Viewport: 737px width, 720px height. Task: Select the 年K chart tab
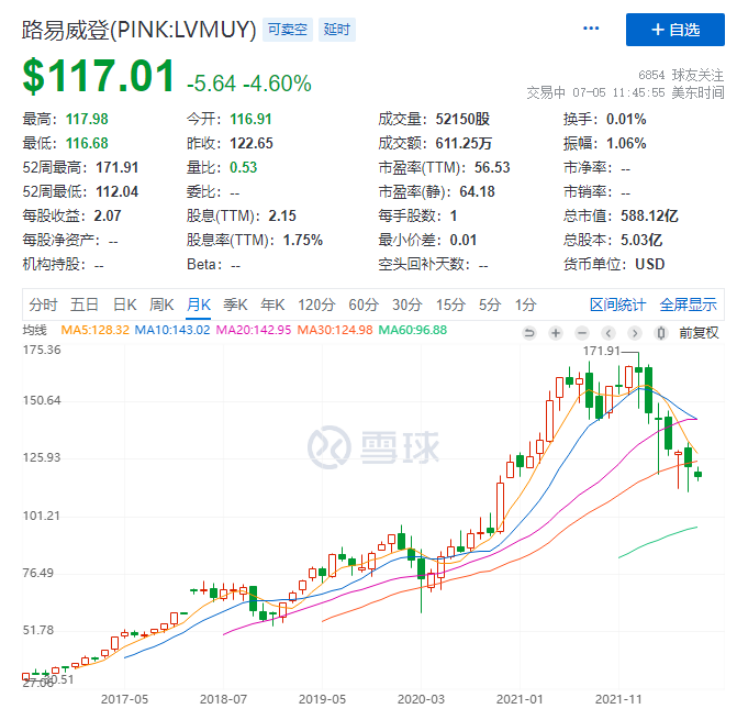(x=272, y=305)
